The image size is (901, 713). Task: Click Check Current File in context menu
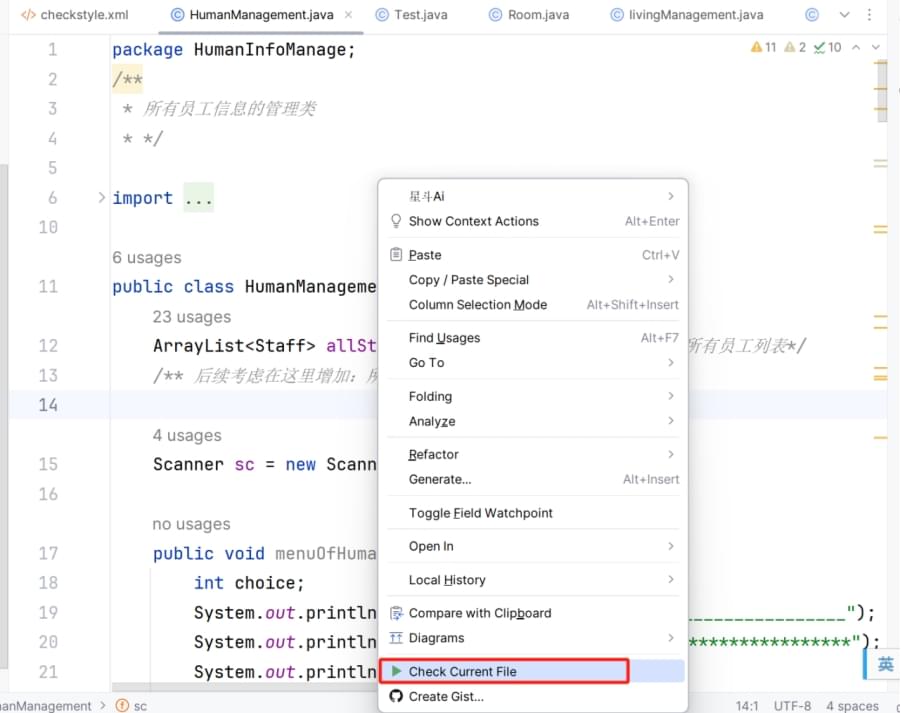462,671
